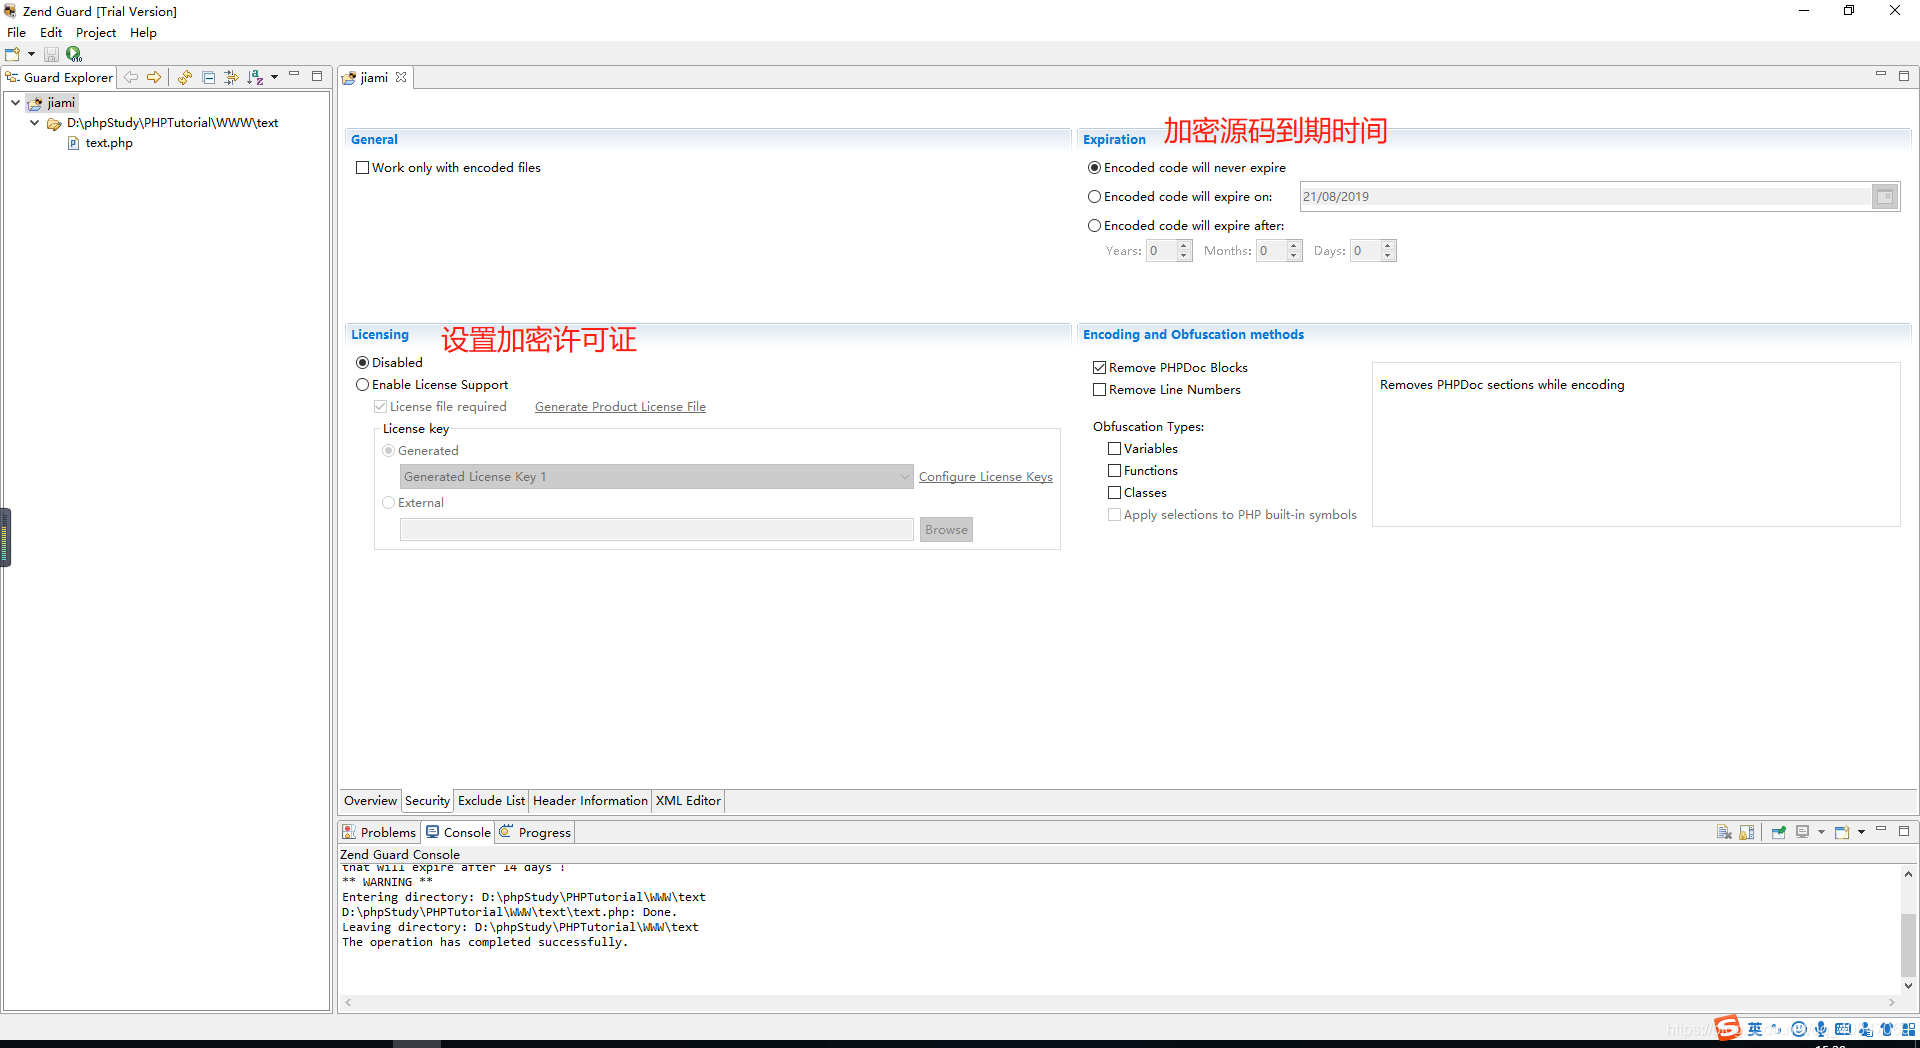Click Configure License Keys link
This screenshot has height=1048, width=1920.
986,477
